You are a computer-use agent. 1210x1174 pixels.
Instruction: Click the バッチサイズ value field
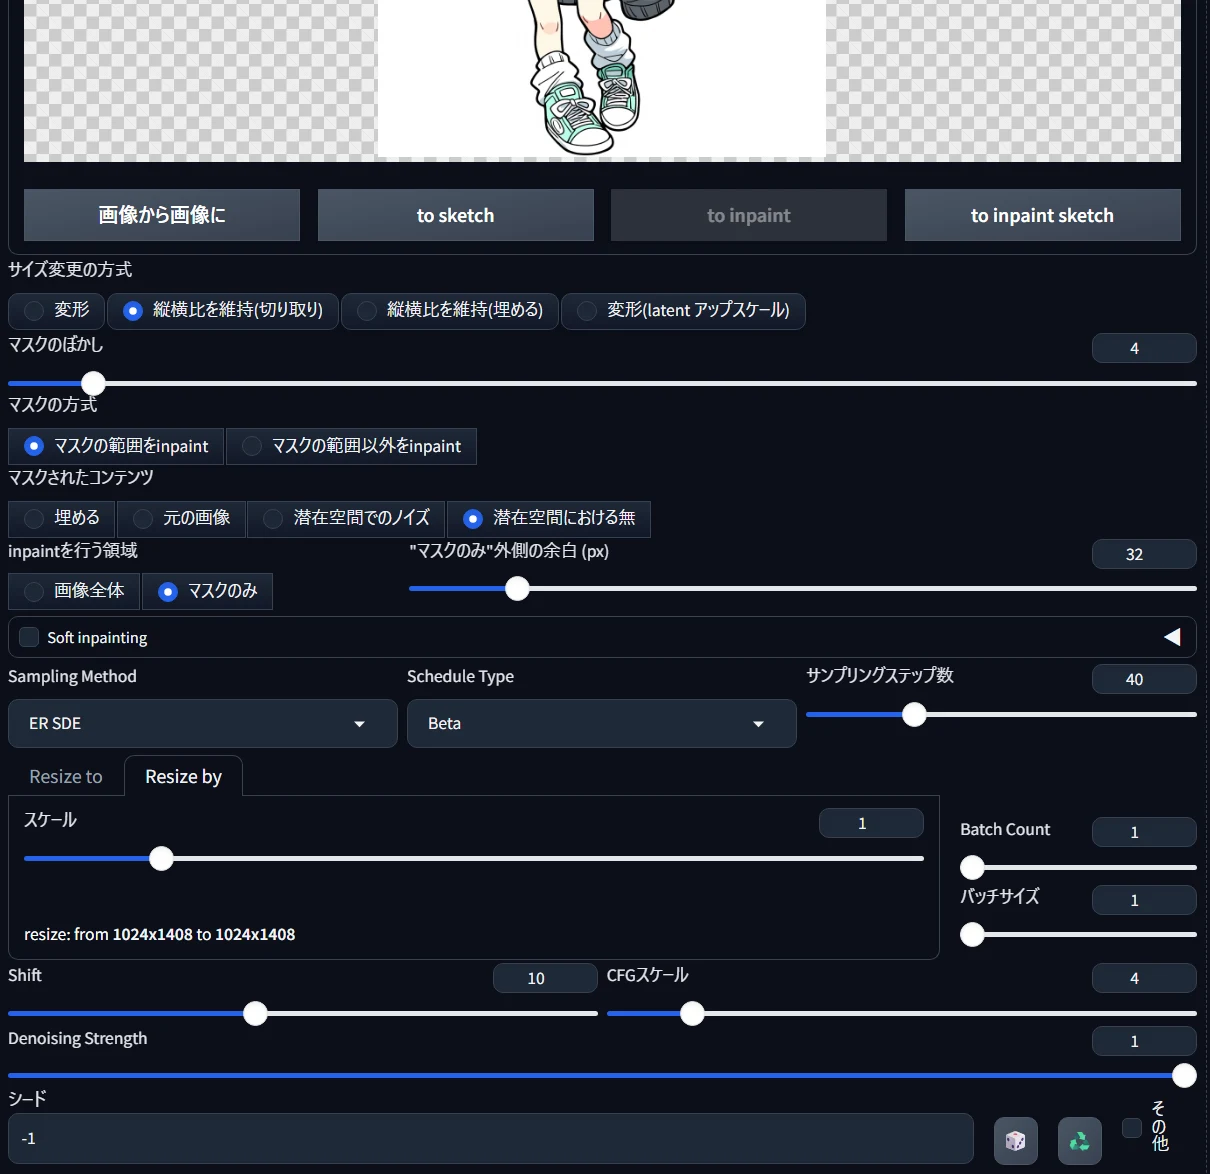click(x=1144, y=900)
